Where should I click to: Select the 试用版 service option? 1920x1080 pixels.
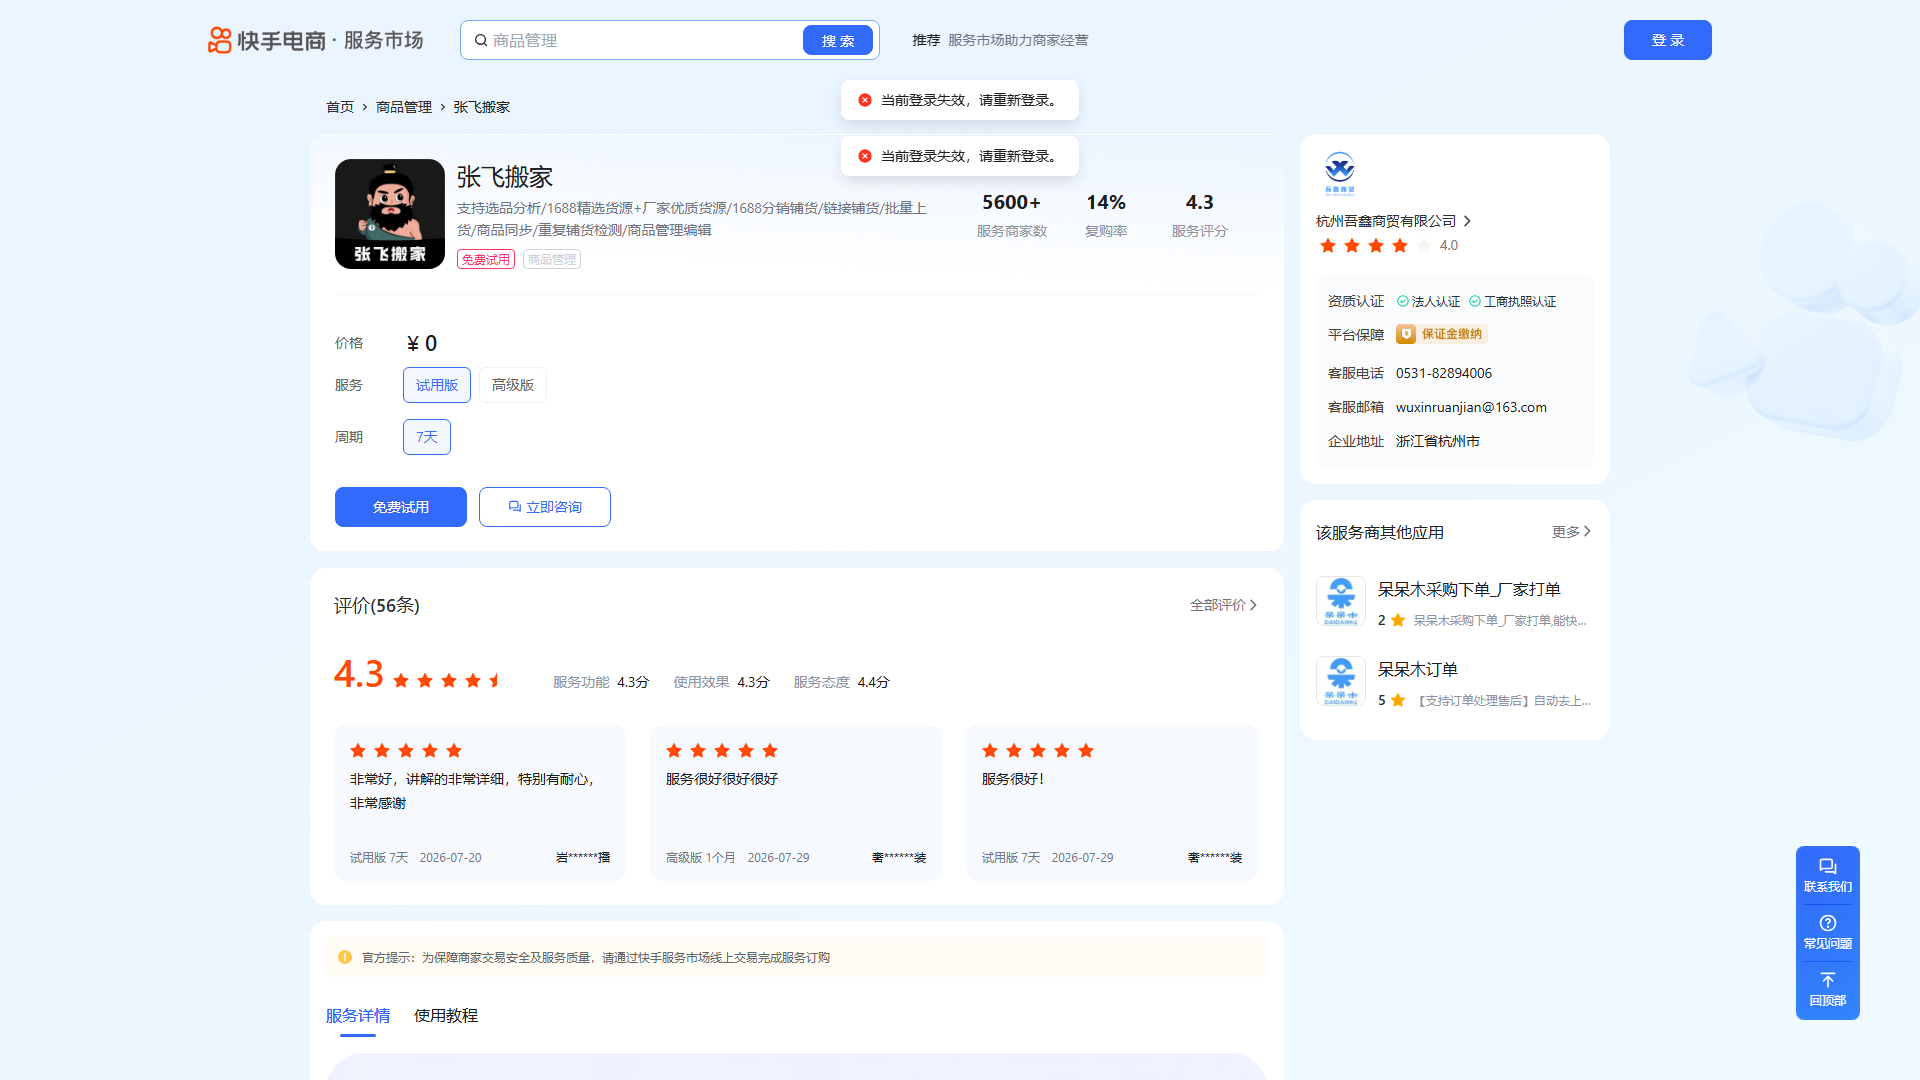click(437, 385)
